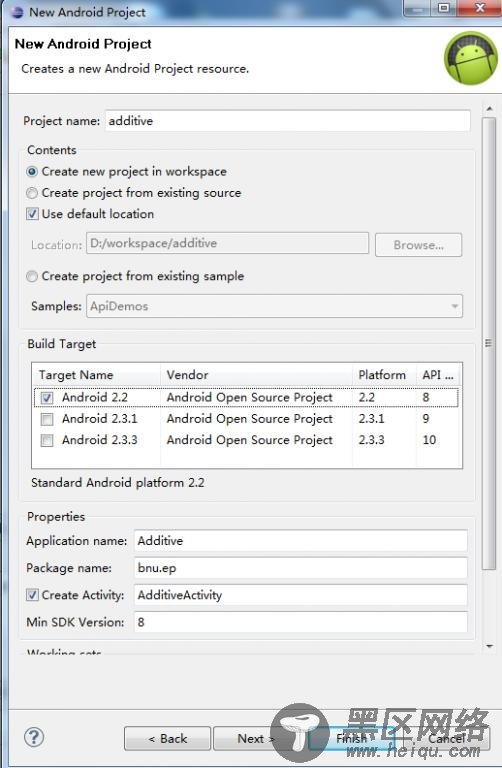Uncheck the Android 2.2 build target
502x768 pixels.
(x=47, y=398)
